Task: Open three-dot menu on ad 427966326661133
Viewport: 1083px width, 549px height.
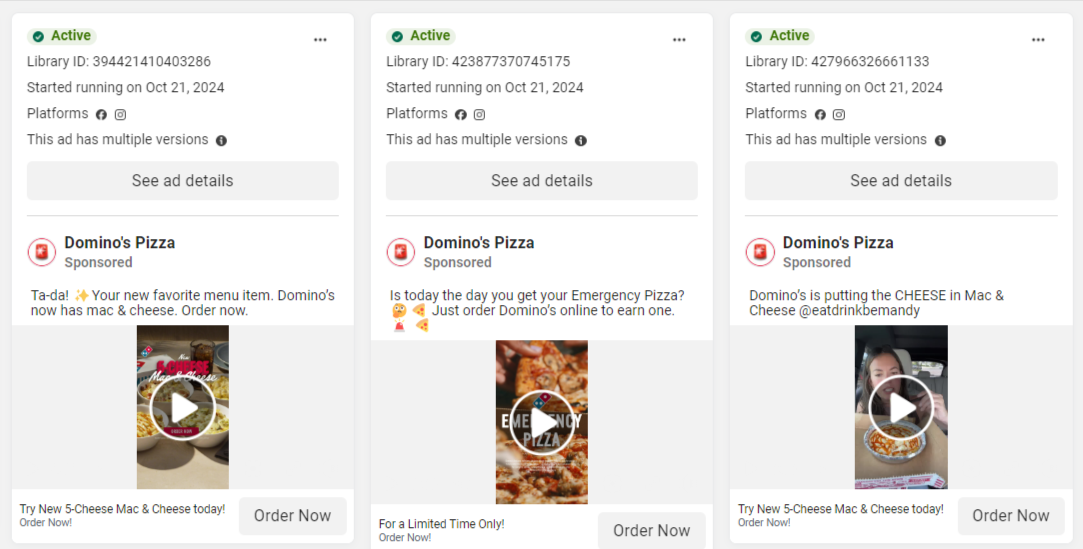Action: pos(1038,40)
